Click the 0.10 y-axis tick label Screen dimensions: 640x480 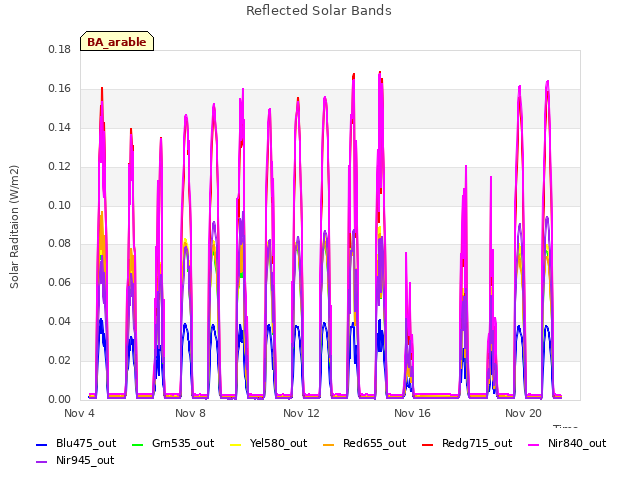click(60, 205)
